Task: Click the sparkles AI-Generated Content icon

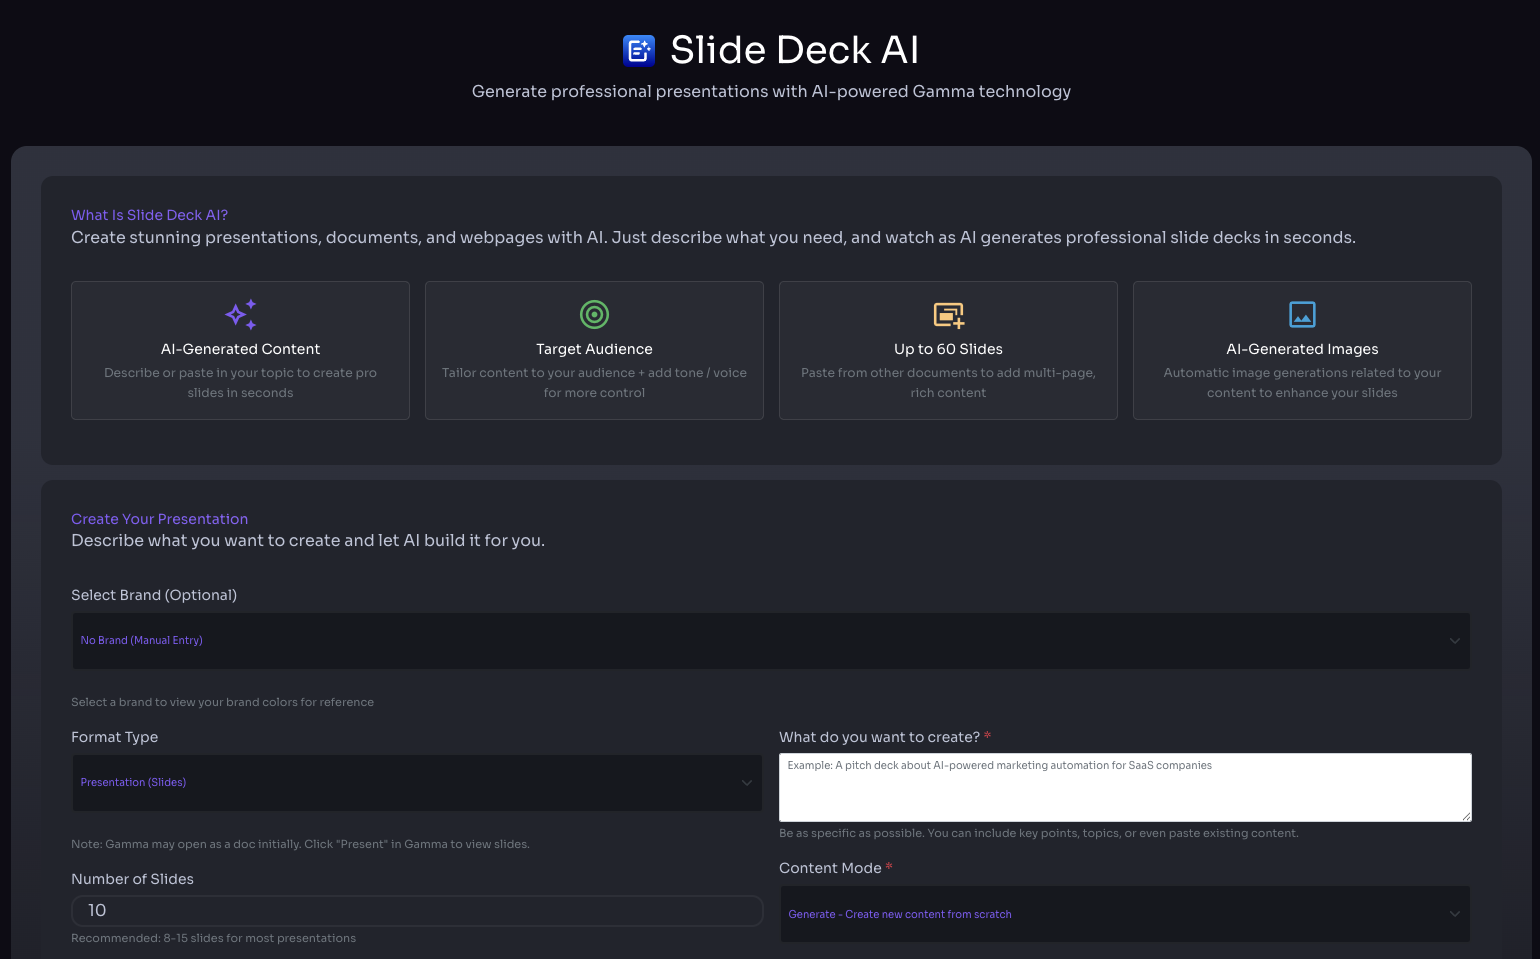Action: [240, 314]
